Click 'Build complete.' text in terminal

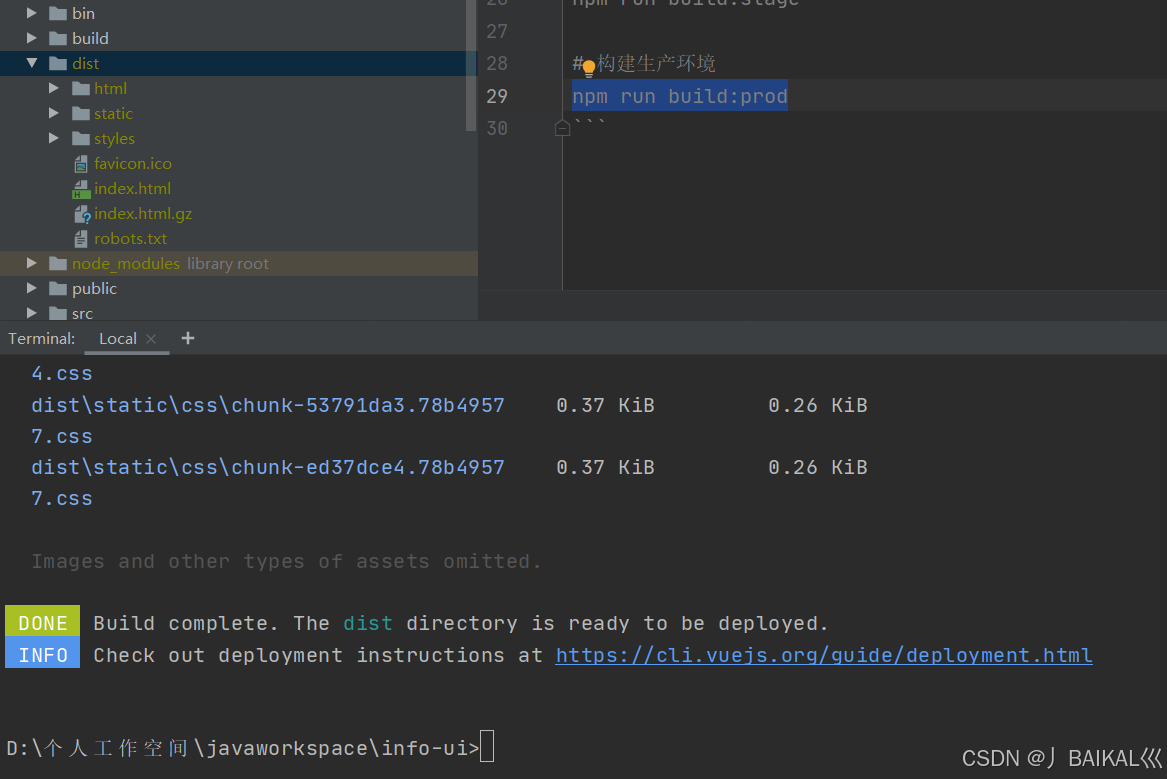(186, 623)
